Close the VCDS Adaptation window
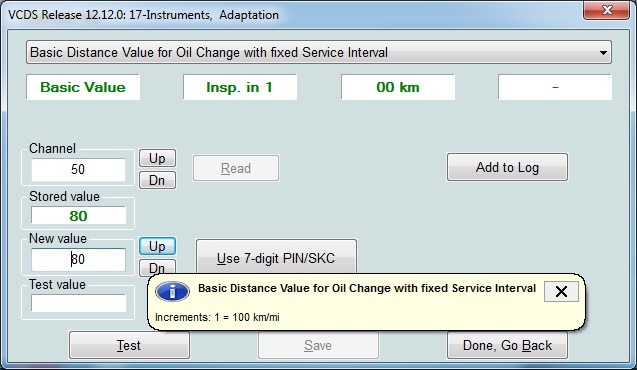Image resolution: width=637 pixels, height=370 pixels. tap(607, 10)
